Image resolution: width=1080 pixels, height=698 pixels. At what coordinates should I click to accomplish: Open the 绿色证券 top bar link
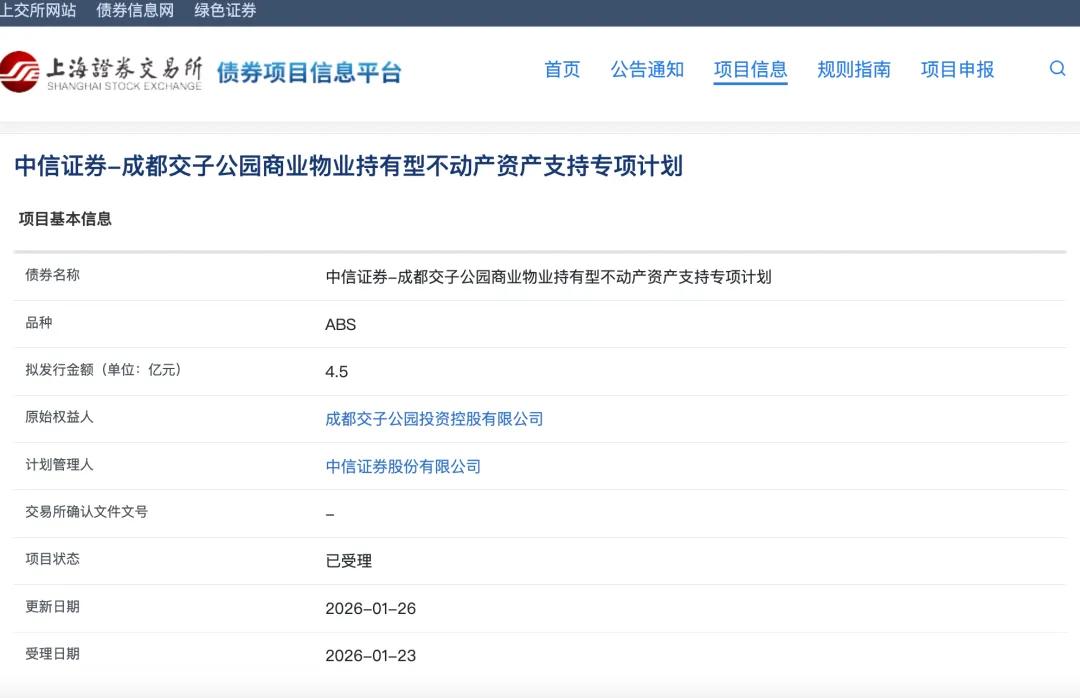tap(225, 10)
